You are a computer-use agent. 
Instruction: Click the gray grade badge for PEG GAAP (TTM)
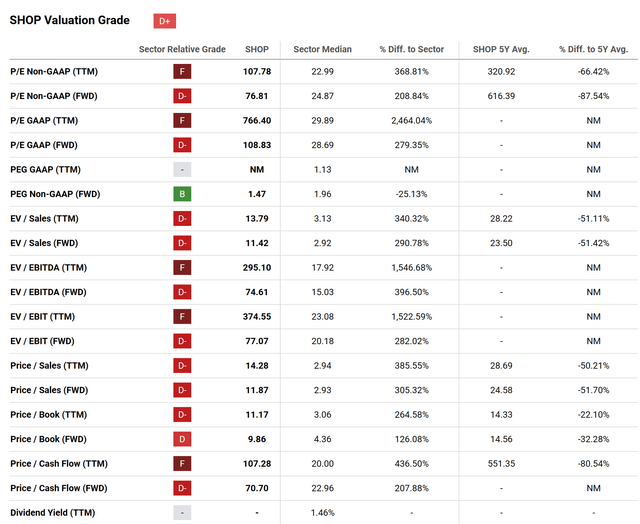point(183,170)
